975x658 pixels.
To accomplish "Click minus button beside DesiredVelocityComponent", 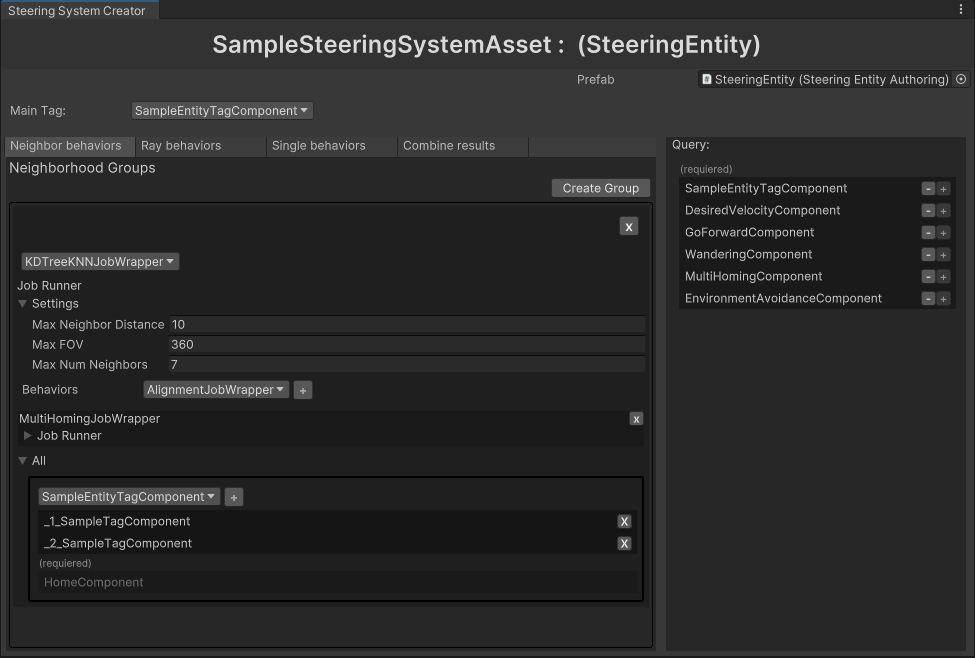I will (x=928, y=211).
